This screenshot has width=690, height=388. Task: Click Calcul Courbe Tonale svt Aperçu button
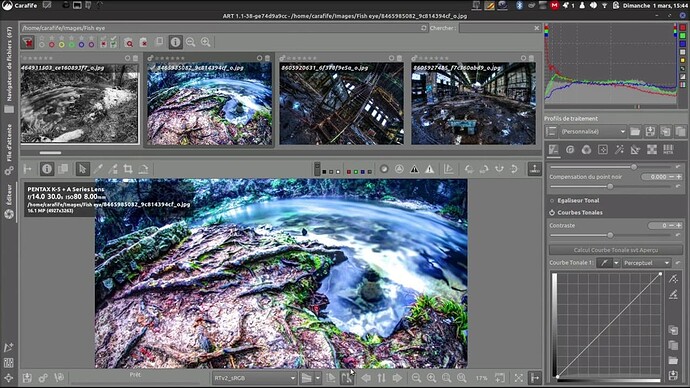click(x=616, y=250)
